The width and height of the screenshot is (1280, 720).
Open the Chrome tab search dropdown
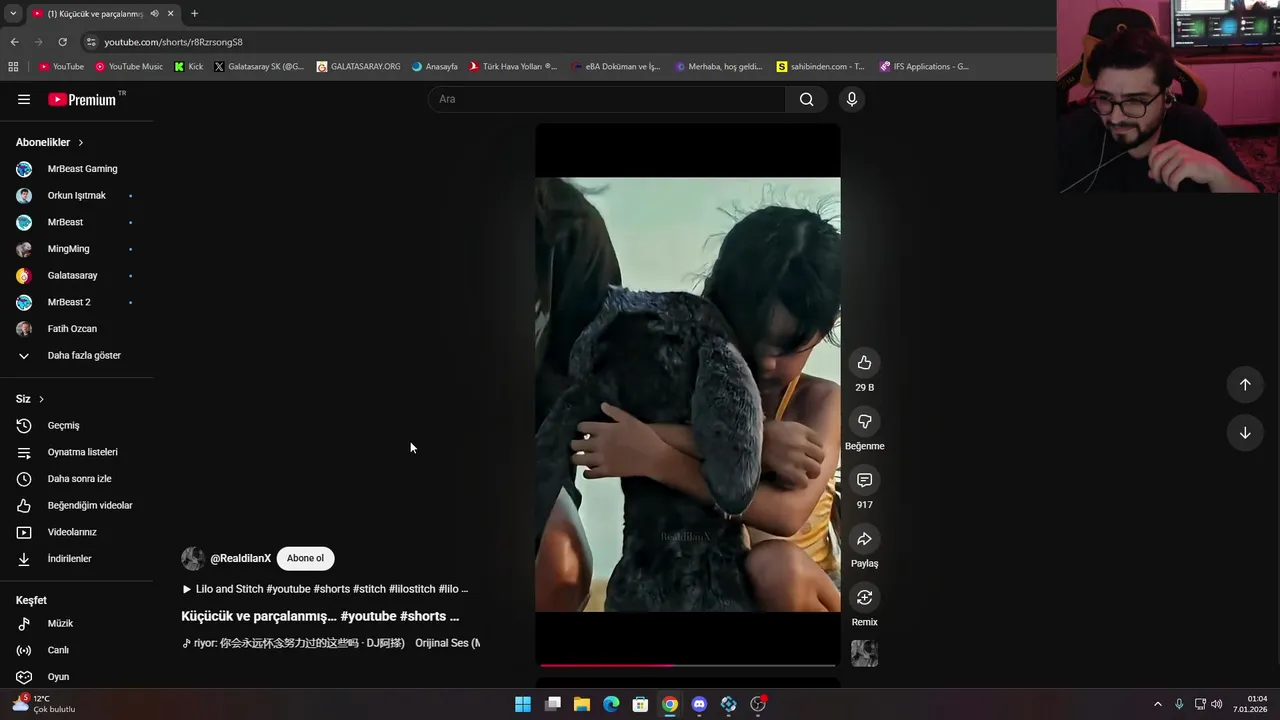pos(12,14)
